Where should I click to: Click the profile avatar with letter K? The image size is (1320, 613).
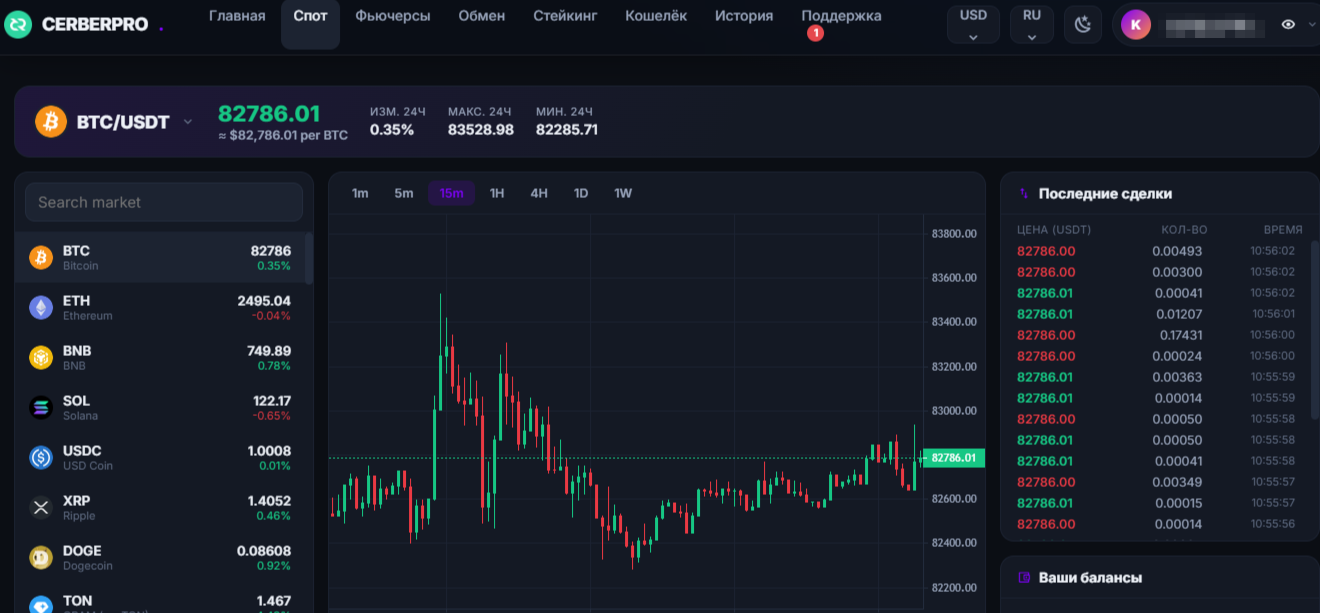1135,25
